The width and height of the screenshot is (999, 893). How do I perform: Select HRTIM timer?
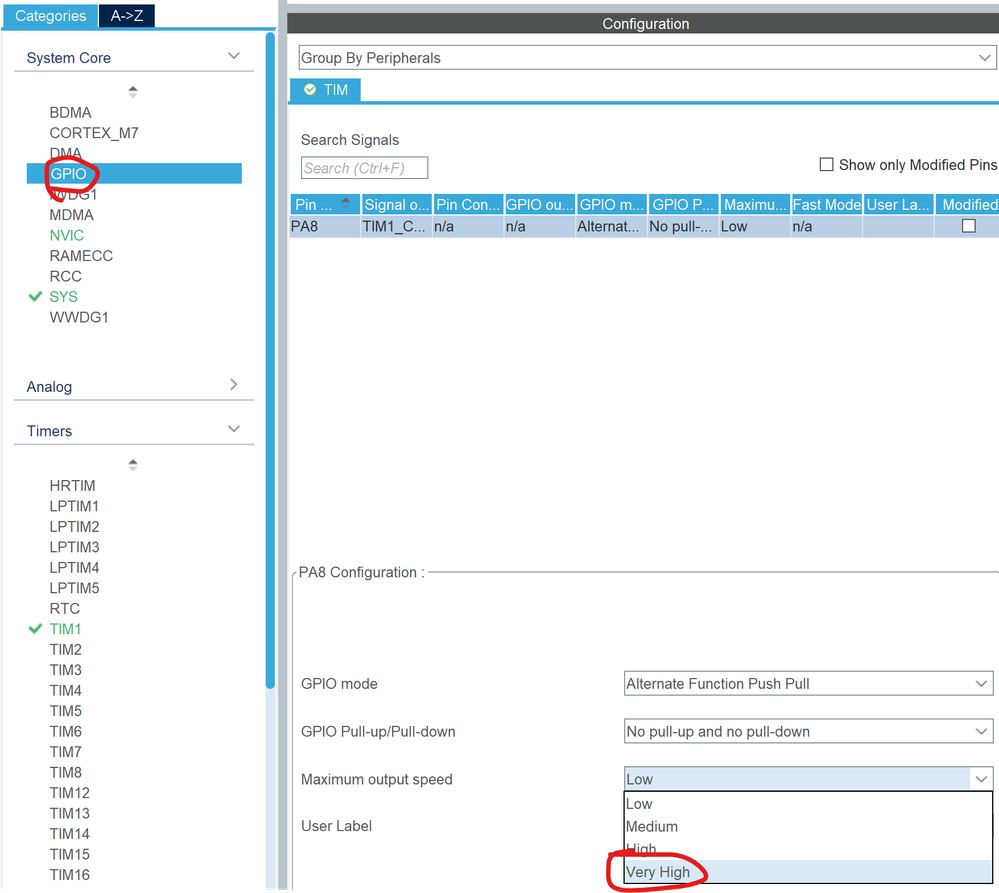pyautogui.click(x=72, y=486)
